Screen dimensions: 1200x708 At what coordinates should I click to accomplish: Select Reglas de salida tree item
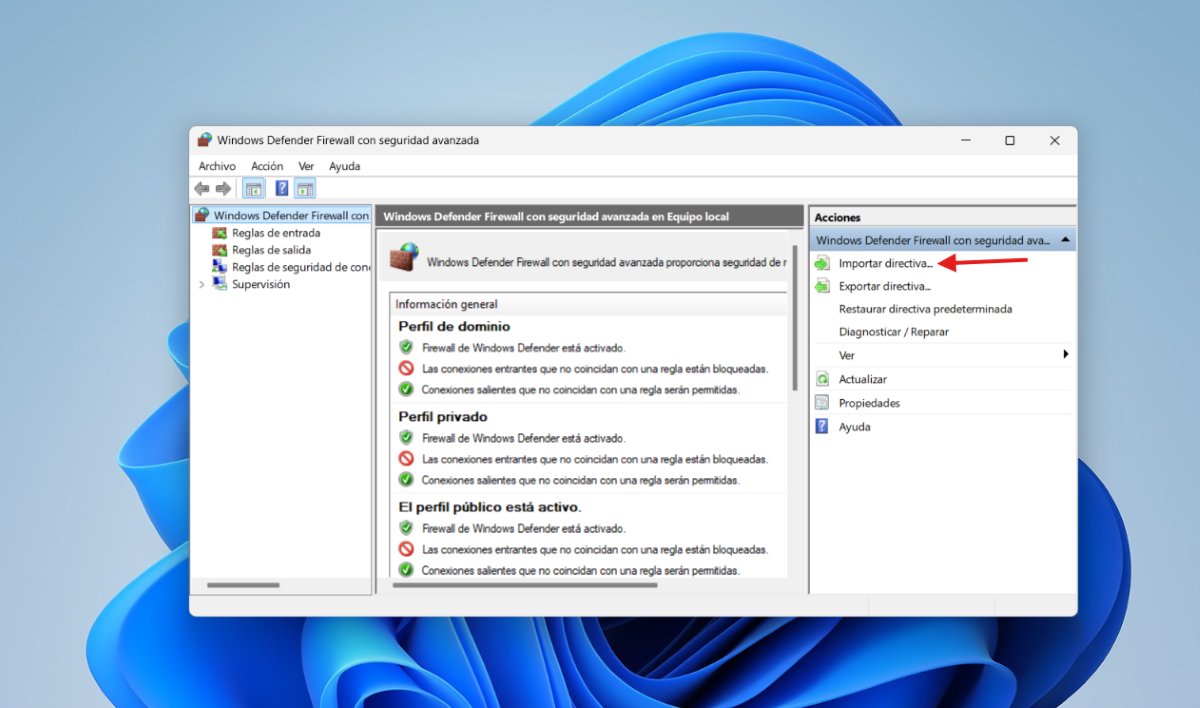(x=271, y=250)
